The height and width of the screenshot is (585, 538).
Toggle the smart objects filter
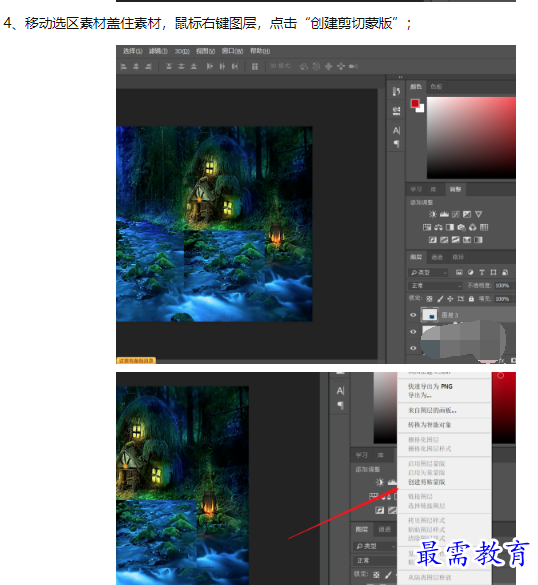(x=505, y=272)
